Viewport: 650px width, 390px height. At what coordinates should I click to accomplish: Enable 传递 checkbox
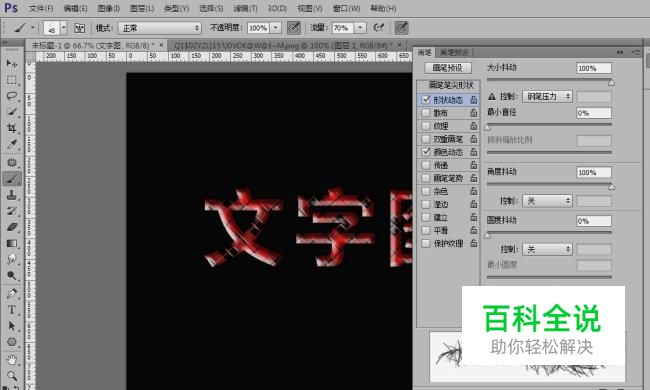pos(426,165)
